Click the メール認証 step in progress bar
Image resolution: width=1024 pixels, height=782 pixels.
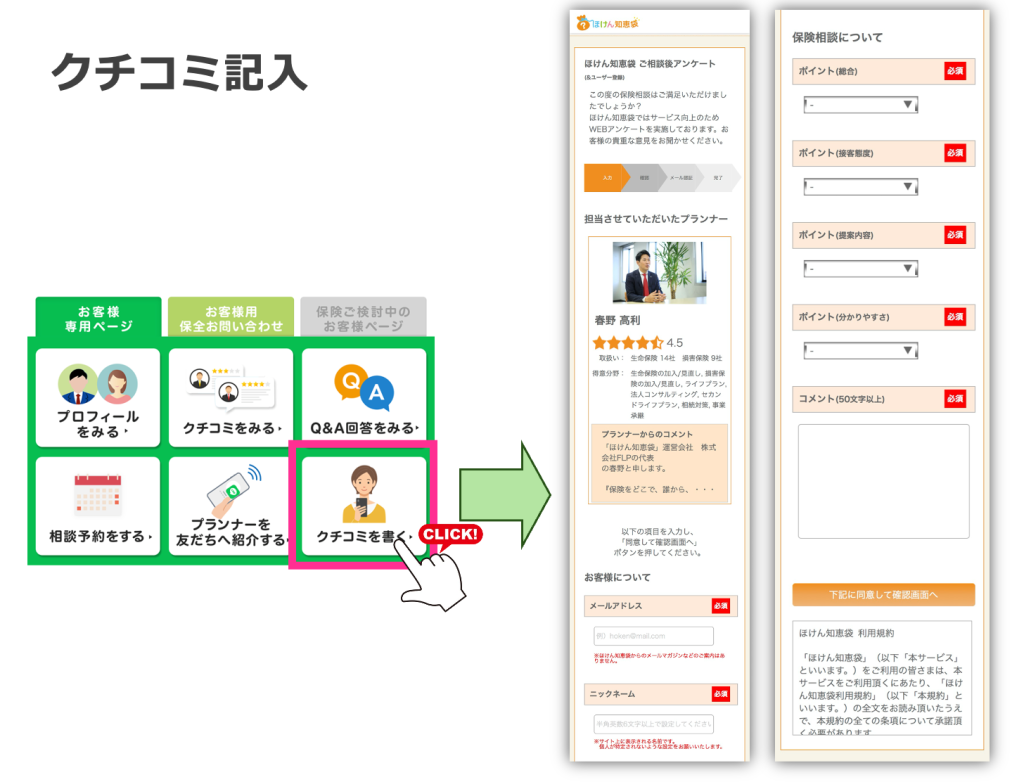tap(681, 178)
